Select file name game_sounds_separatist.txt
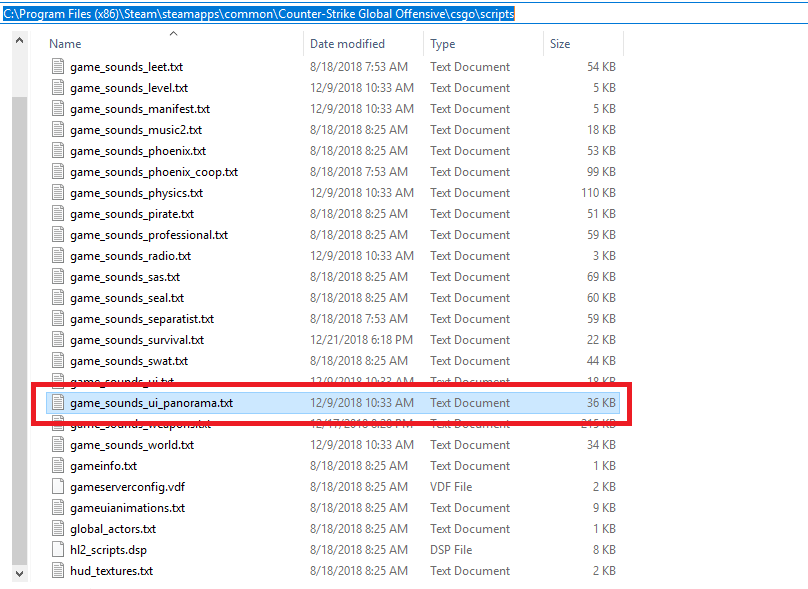This screenshot has width=808, height=589. pos(142,319)
